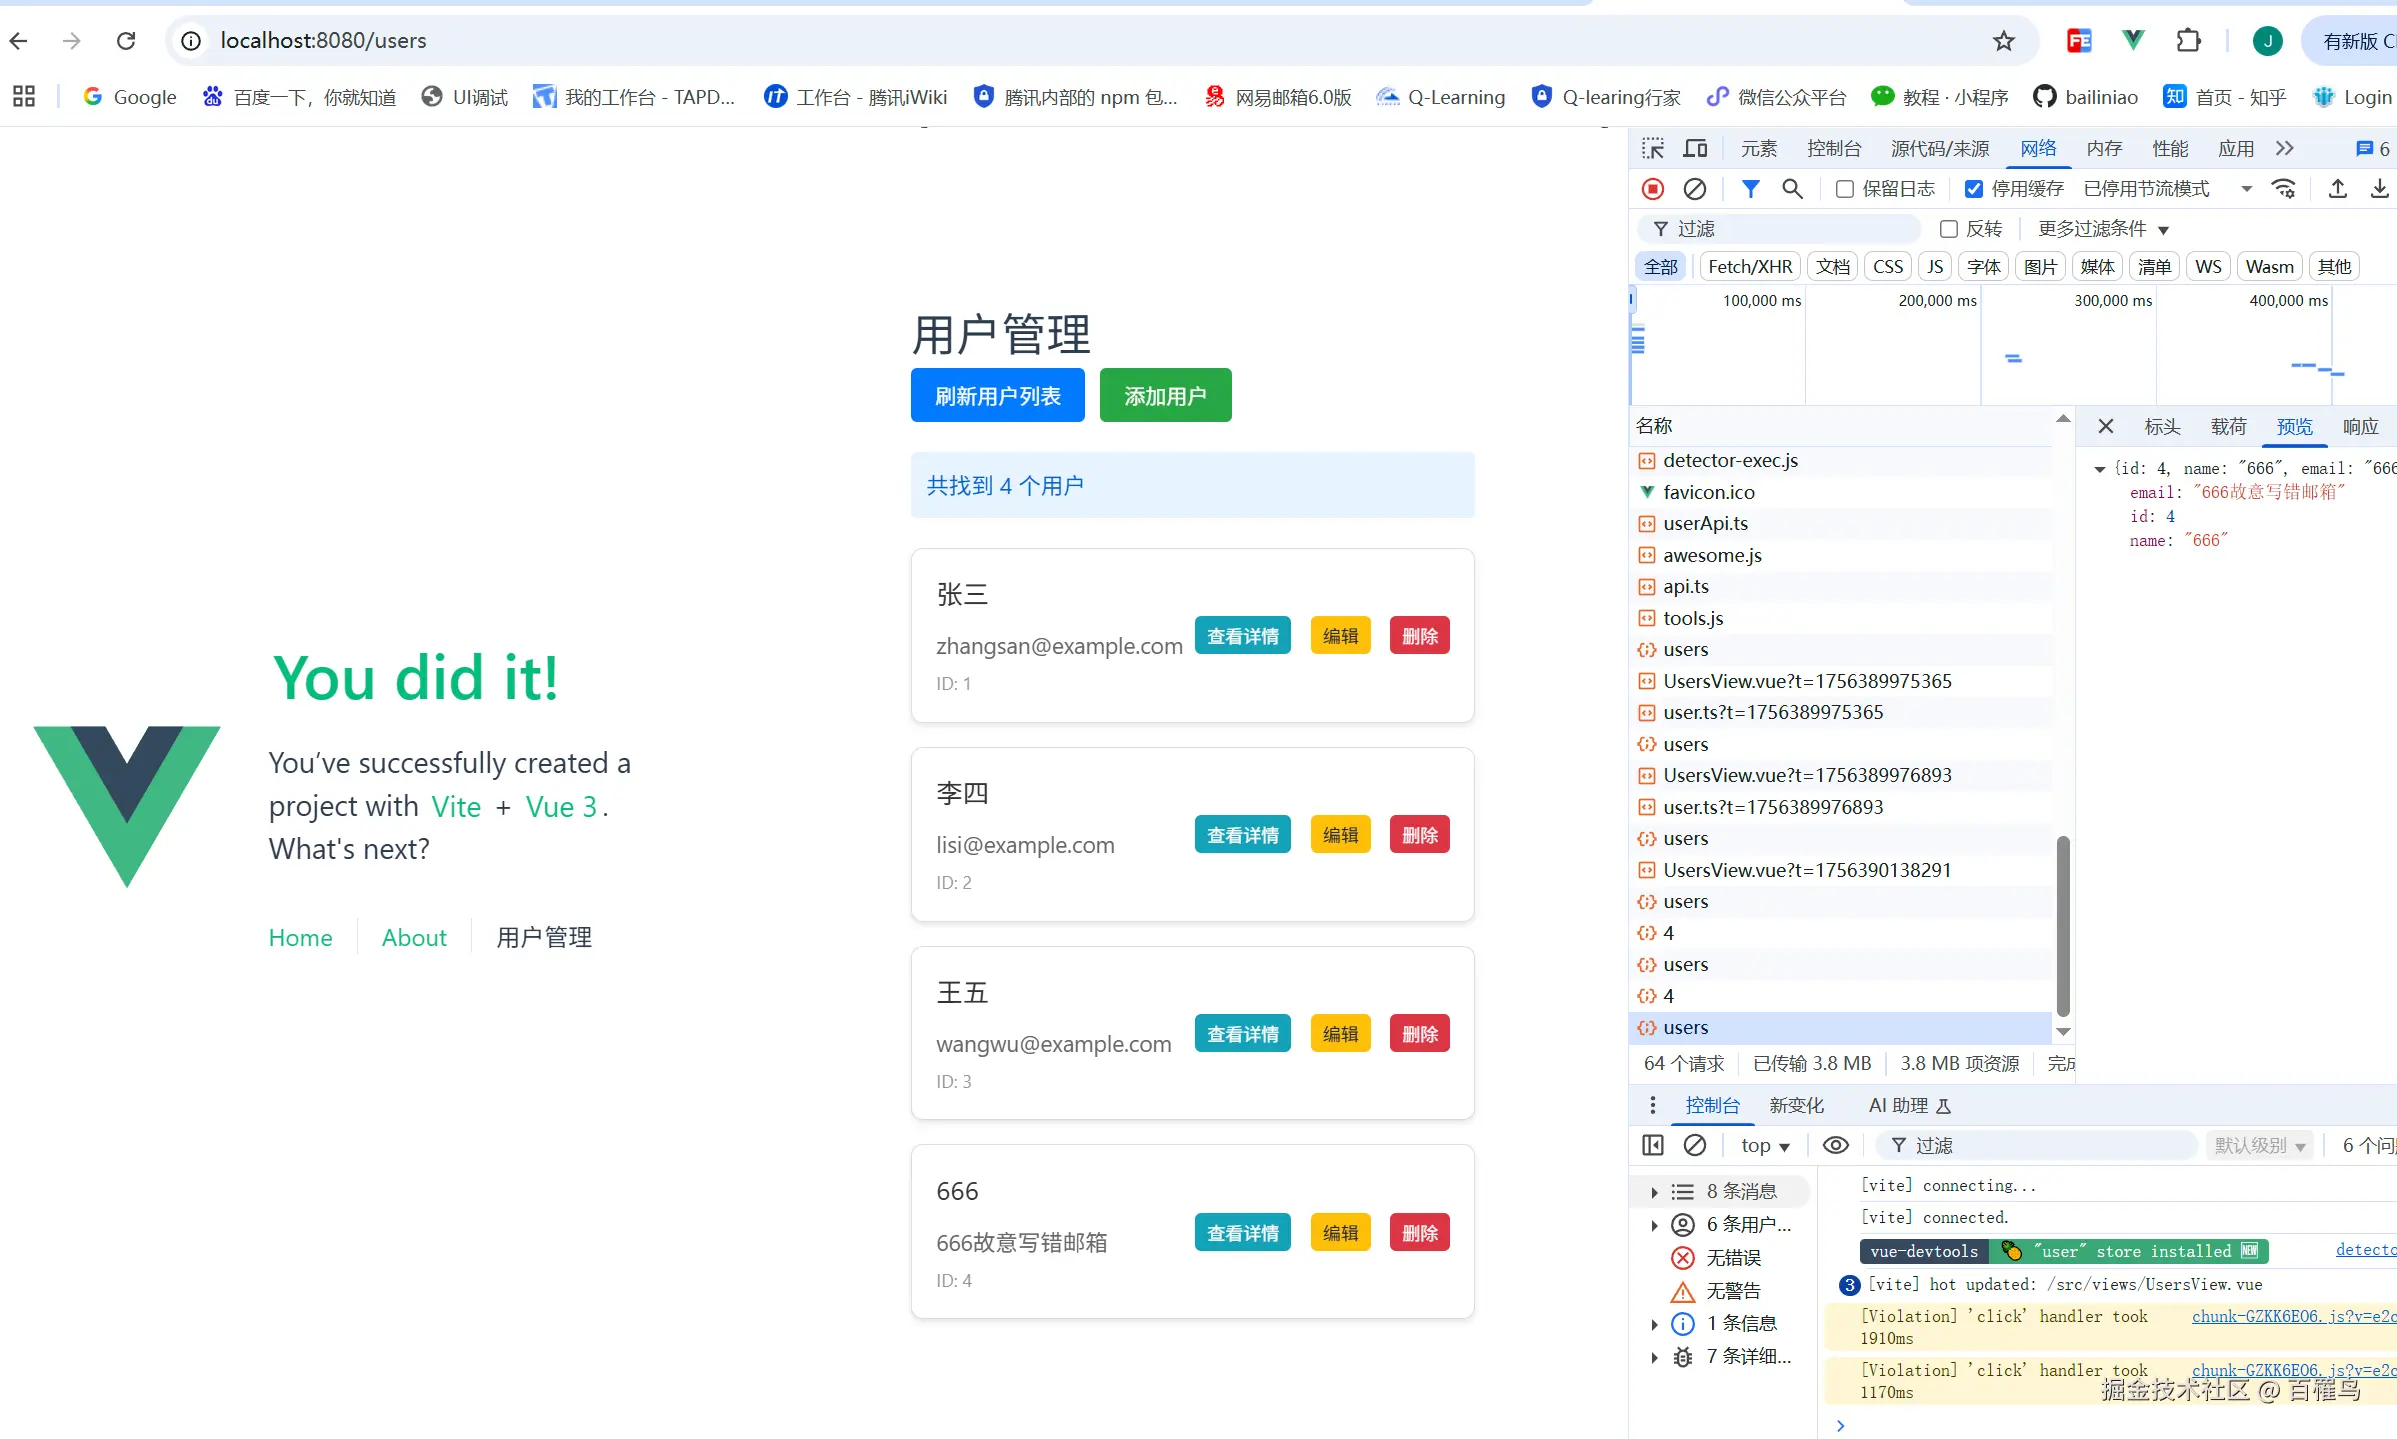Select the inspect element picker icon

[1653, 149]
